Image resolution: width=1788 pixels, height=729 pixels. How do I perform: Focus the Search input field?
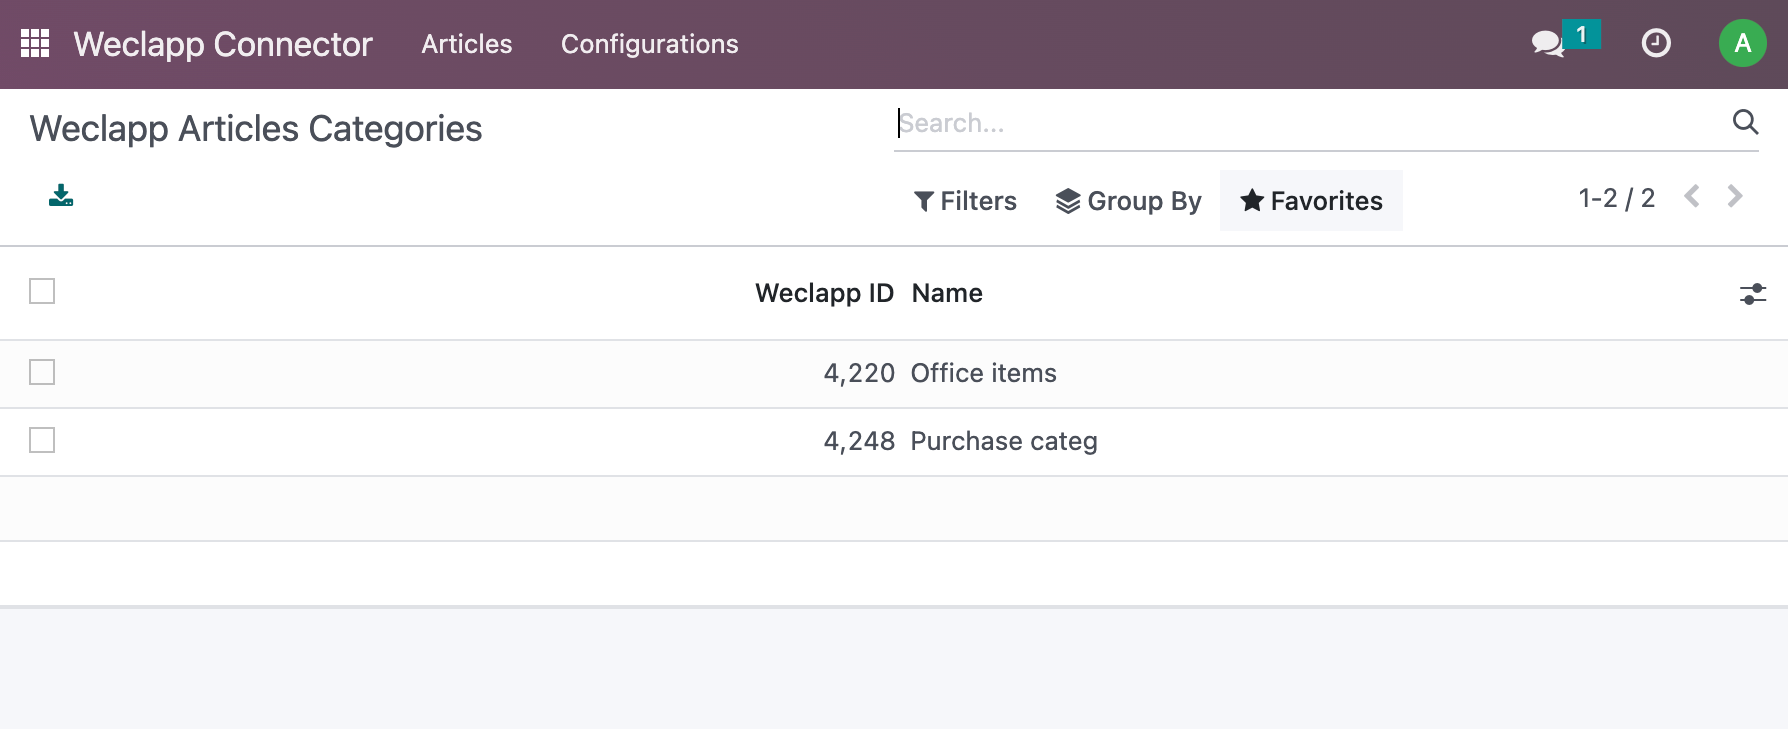pyautogui.click(x=1300, y=123)
